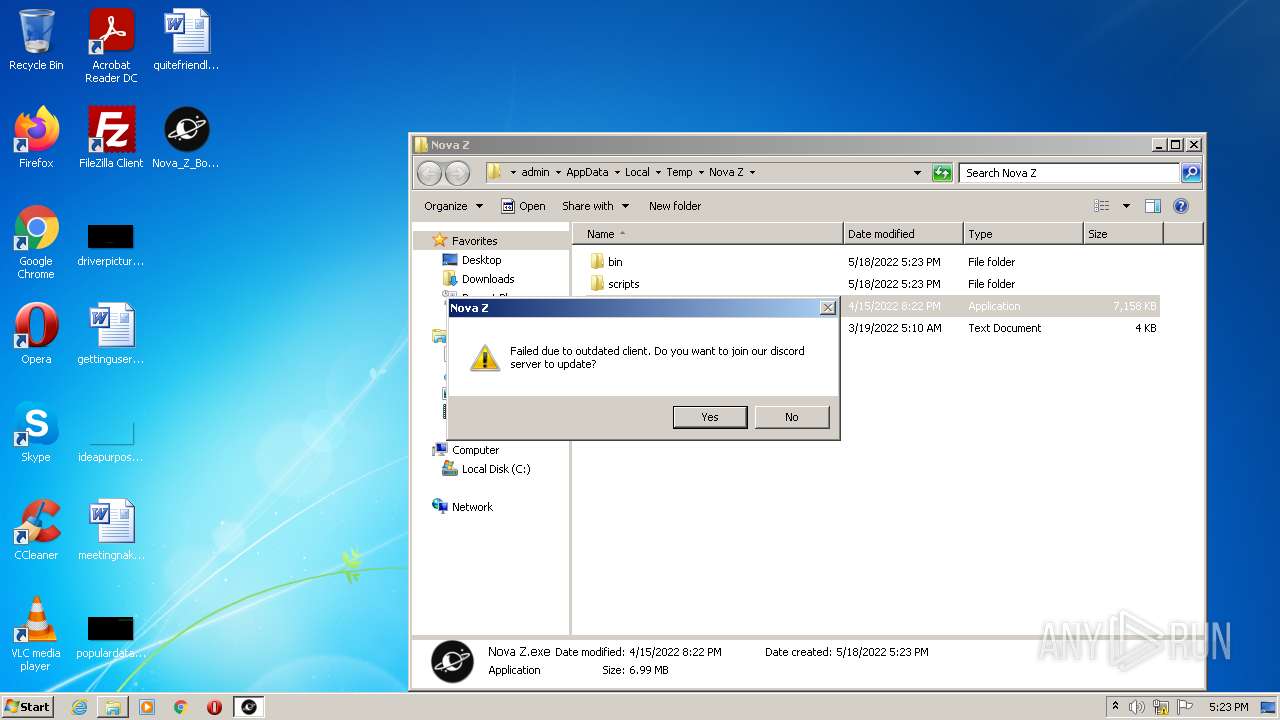Screen dimensions: 1280x720
Task: Sort files by Size column
Action: (1123, 234)
